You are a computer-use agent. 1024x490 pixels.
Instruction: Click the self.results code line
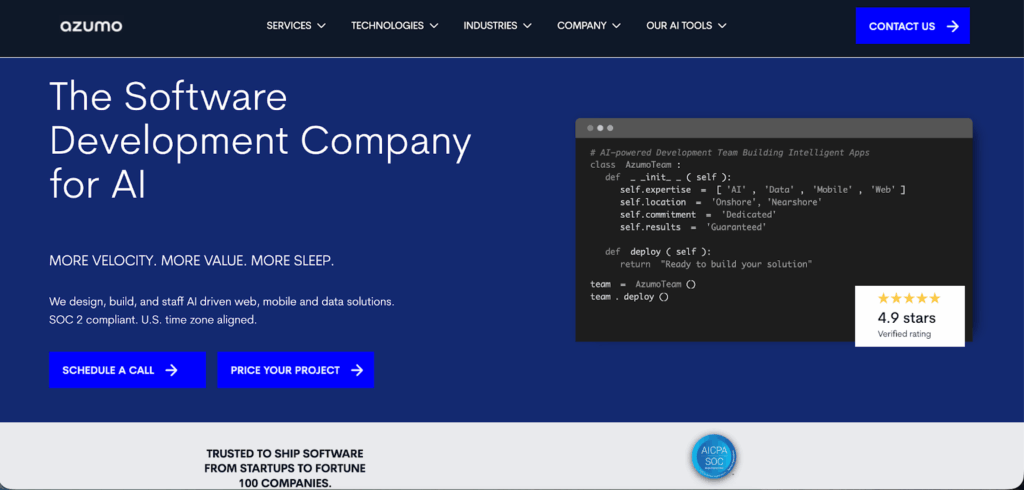[x=693, y=227]
